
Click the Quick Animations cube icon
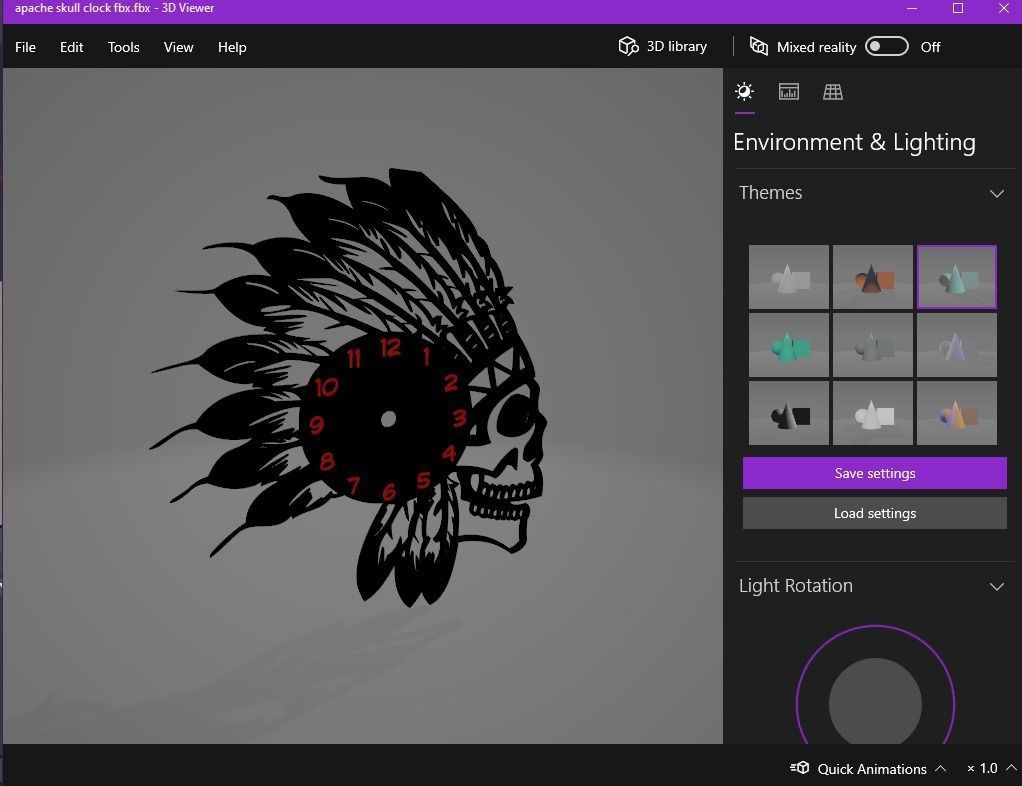click(x=799, y=768)
